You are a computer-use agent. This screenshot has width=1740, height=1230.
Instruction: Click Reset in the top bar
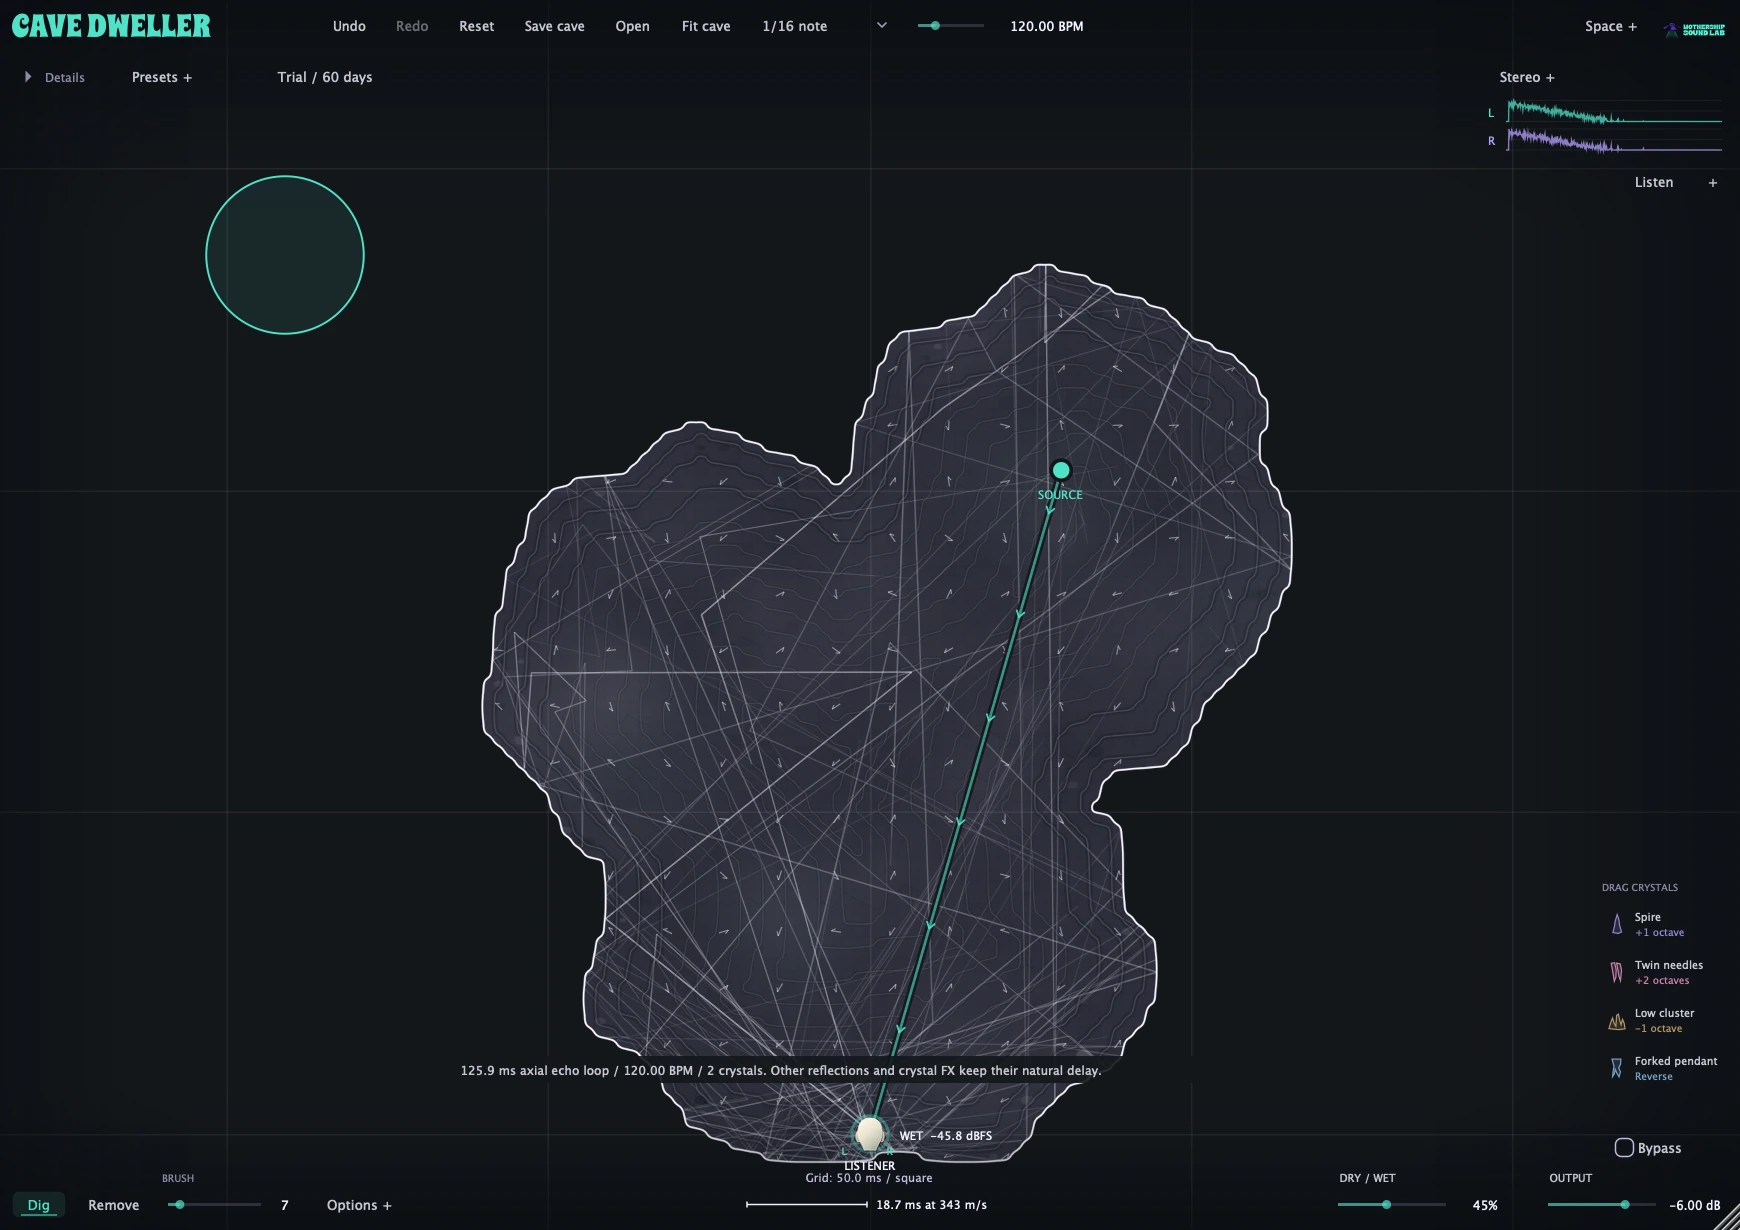click(x=476, y=26)
